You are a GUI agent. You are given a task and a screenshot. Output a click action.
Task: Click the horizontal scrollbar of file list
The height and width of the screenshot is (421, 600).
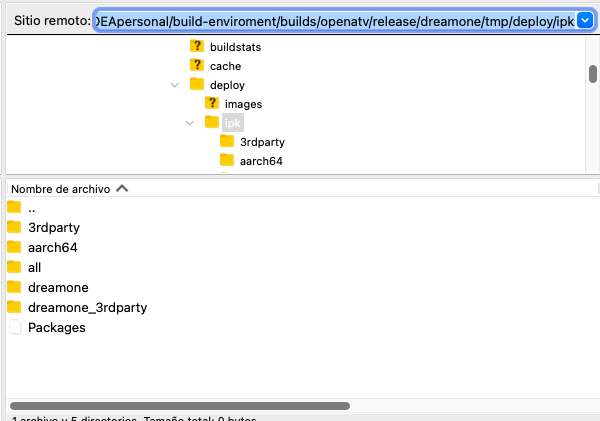180,406
